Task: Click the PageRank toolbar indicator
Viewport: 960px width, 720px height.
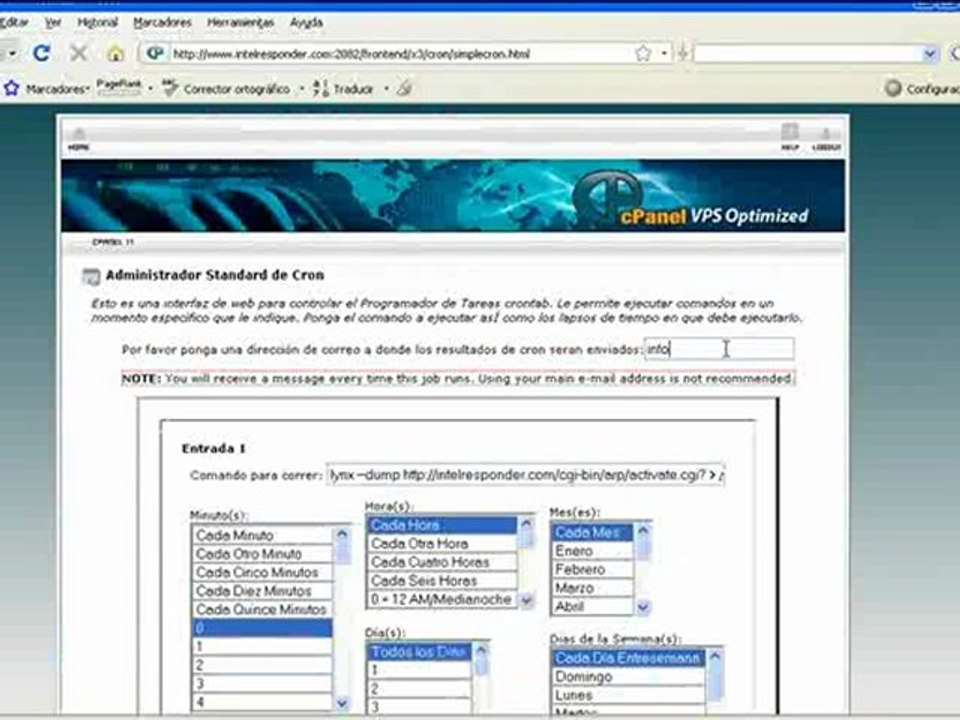Action: tap(119, 86)
